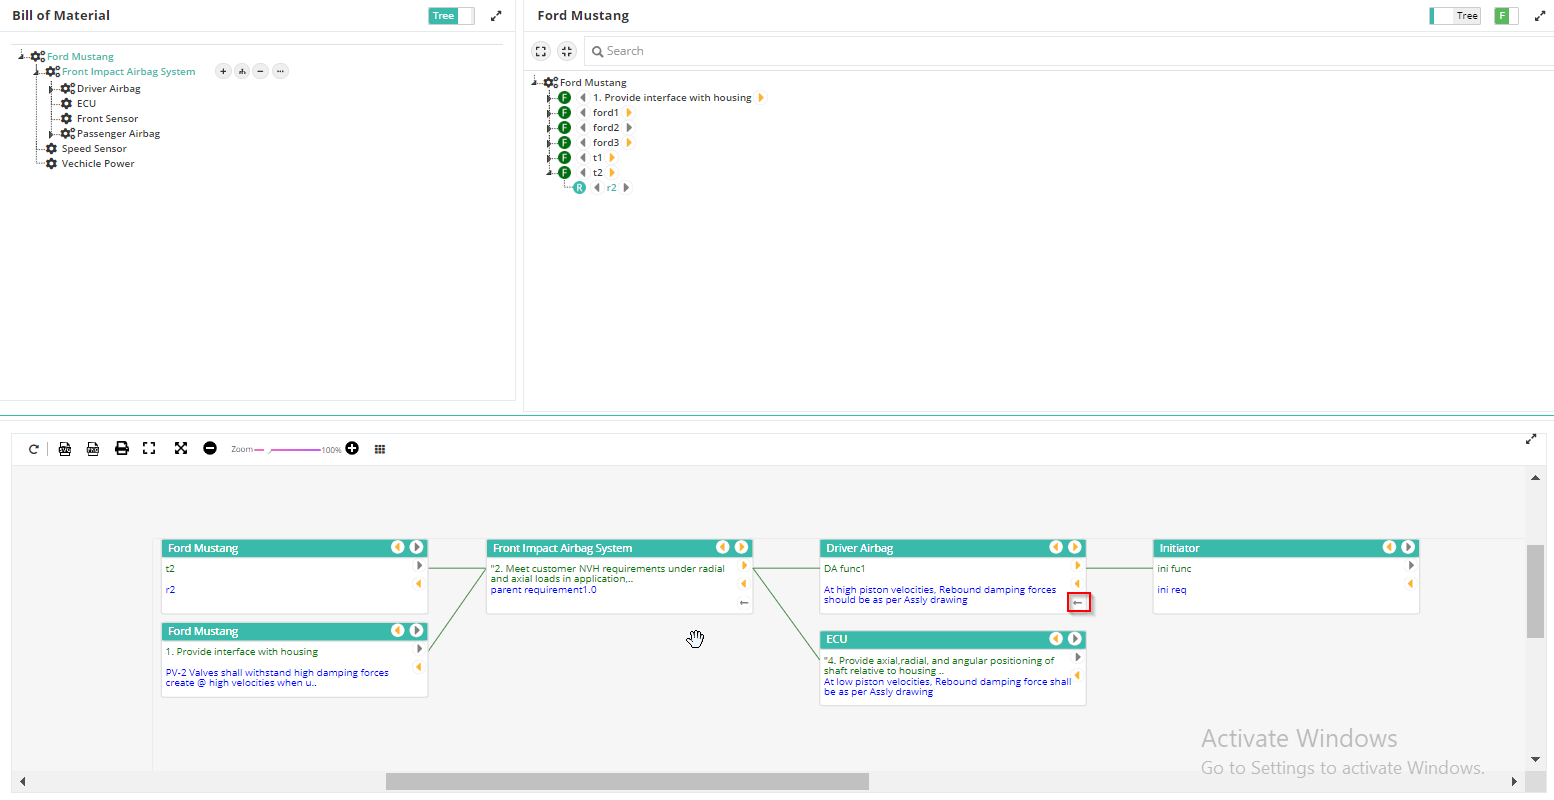
Task: Expand Driver Airbag tree node
Action: tap(52, 89)
